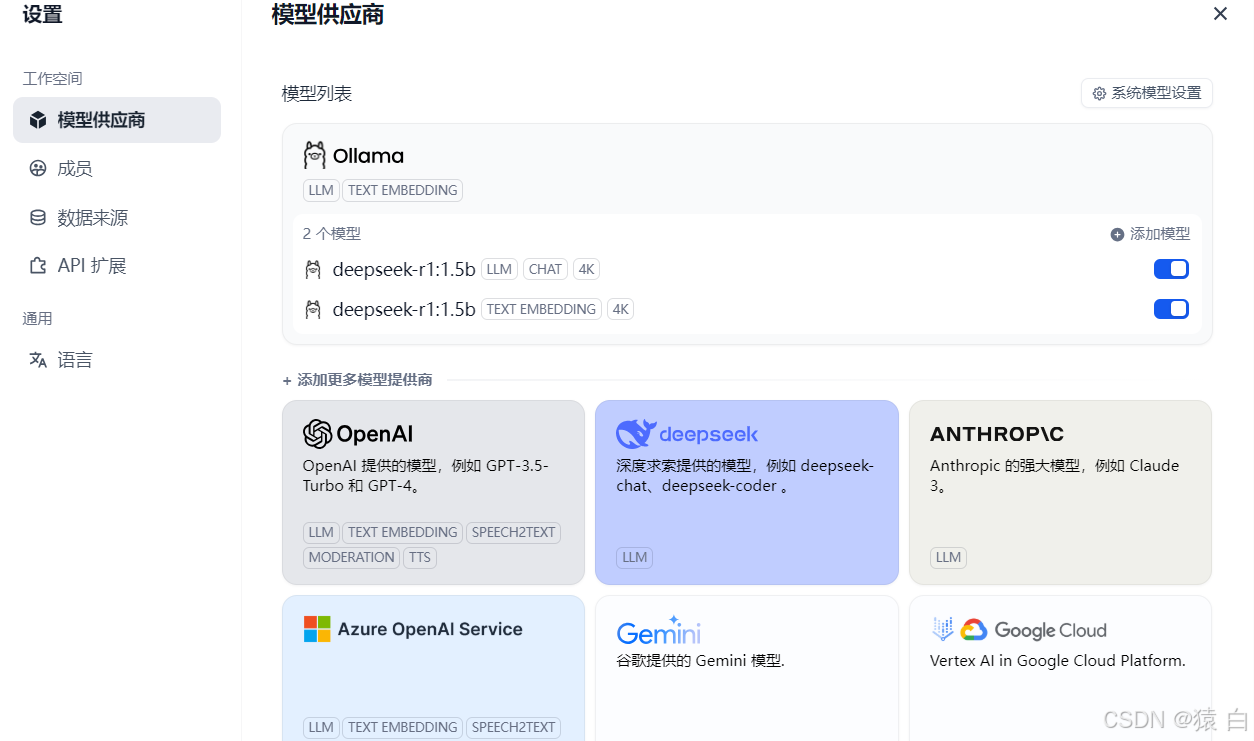Image resolution: width=1254 pixels, height=741 pixels.
Task: Click 4K tag on the CHAT model row
Action: pyautogui.click(x=586, y=269)
